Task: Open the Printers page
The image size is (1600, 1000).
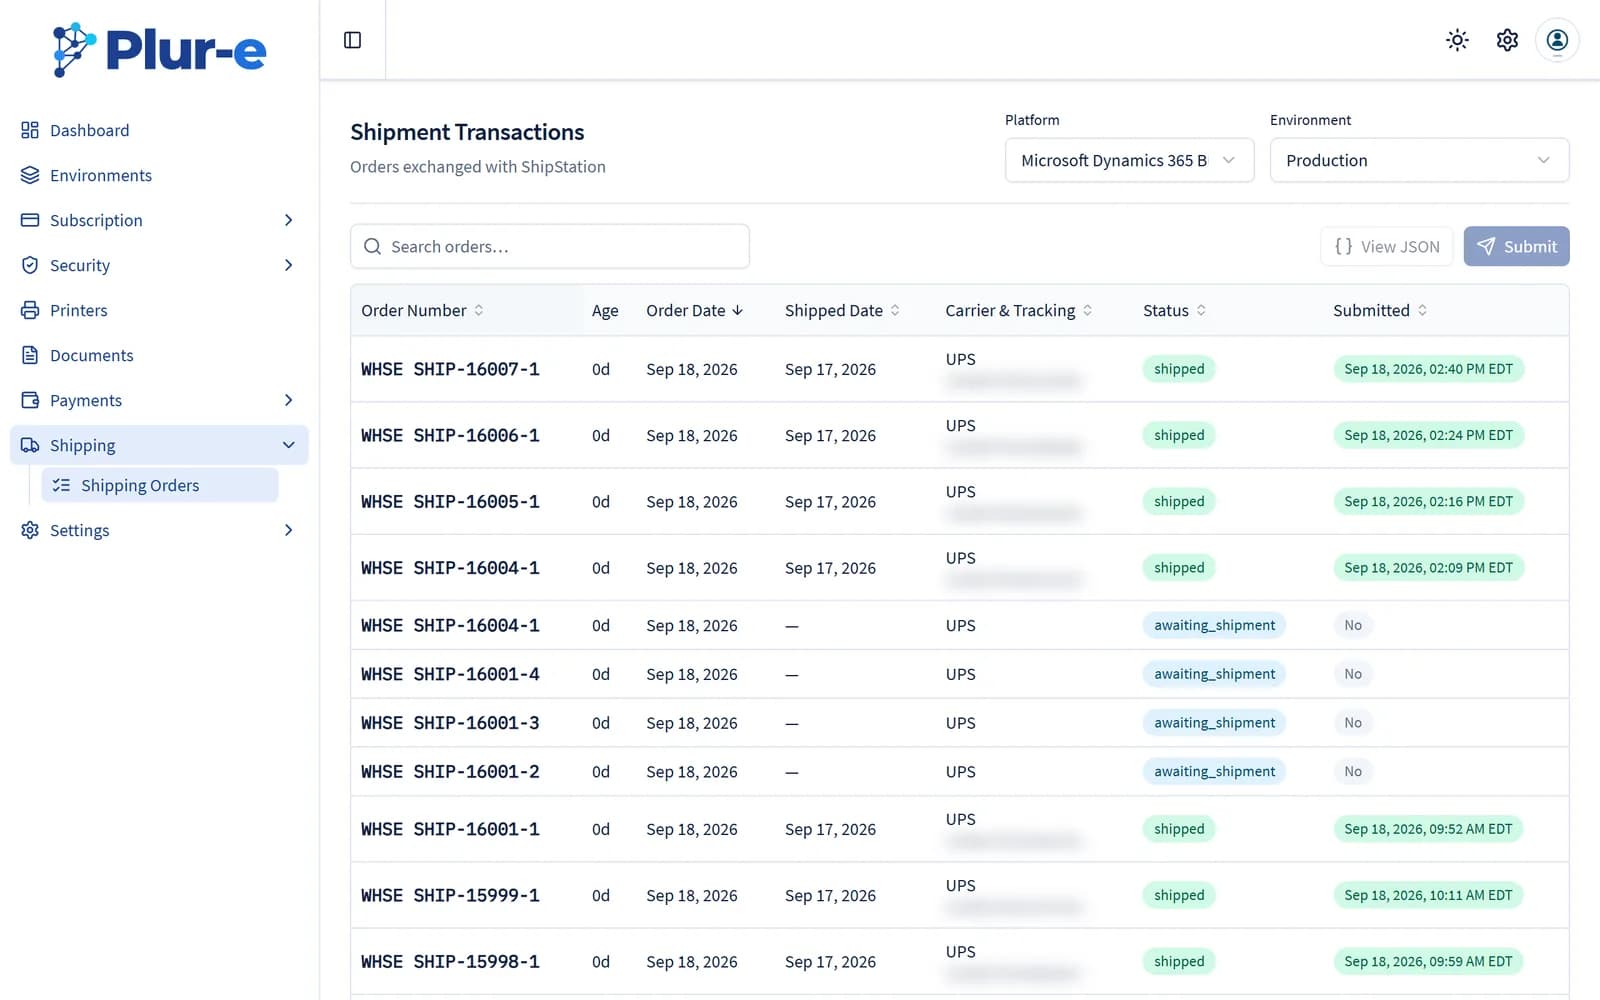Action: pos(78,310)
